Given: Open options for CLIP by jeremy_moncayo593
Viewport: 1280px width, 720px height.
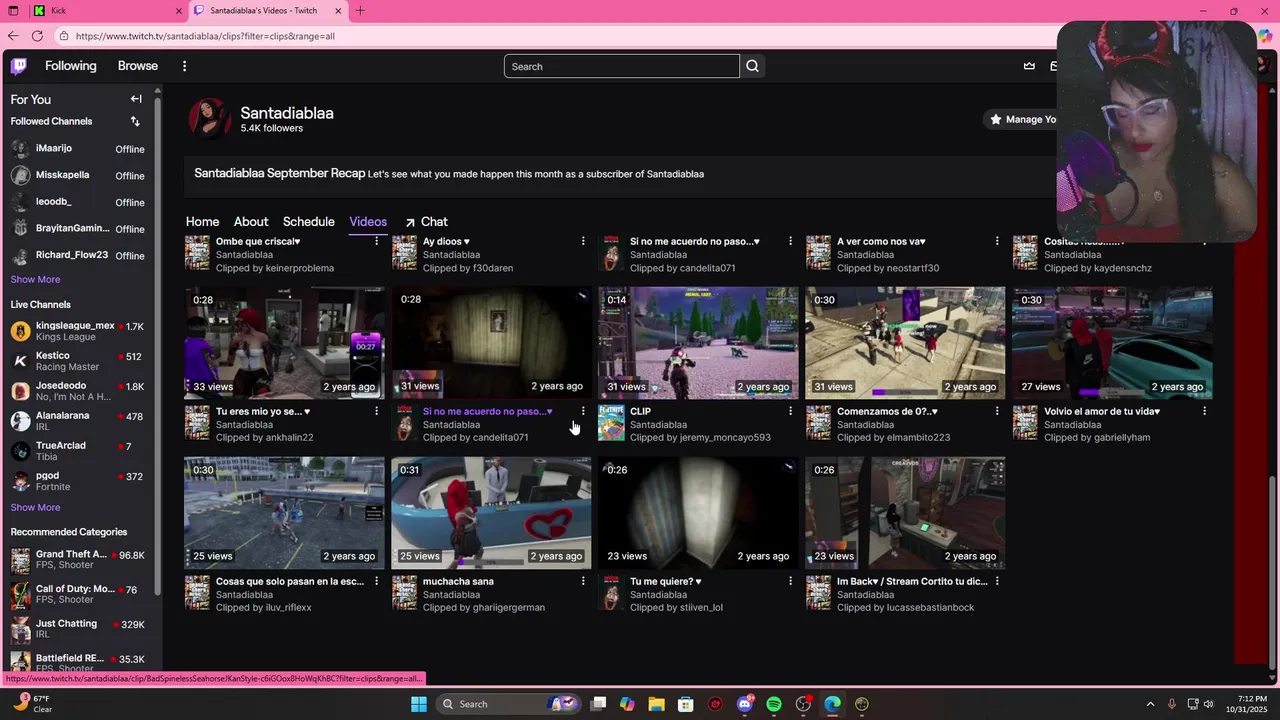Looking at the screenshot, I should coord(790,411).
